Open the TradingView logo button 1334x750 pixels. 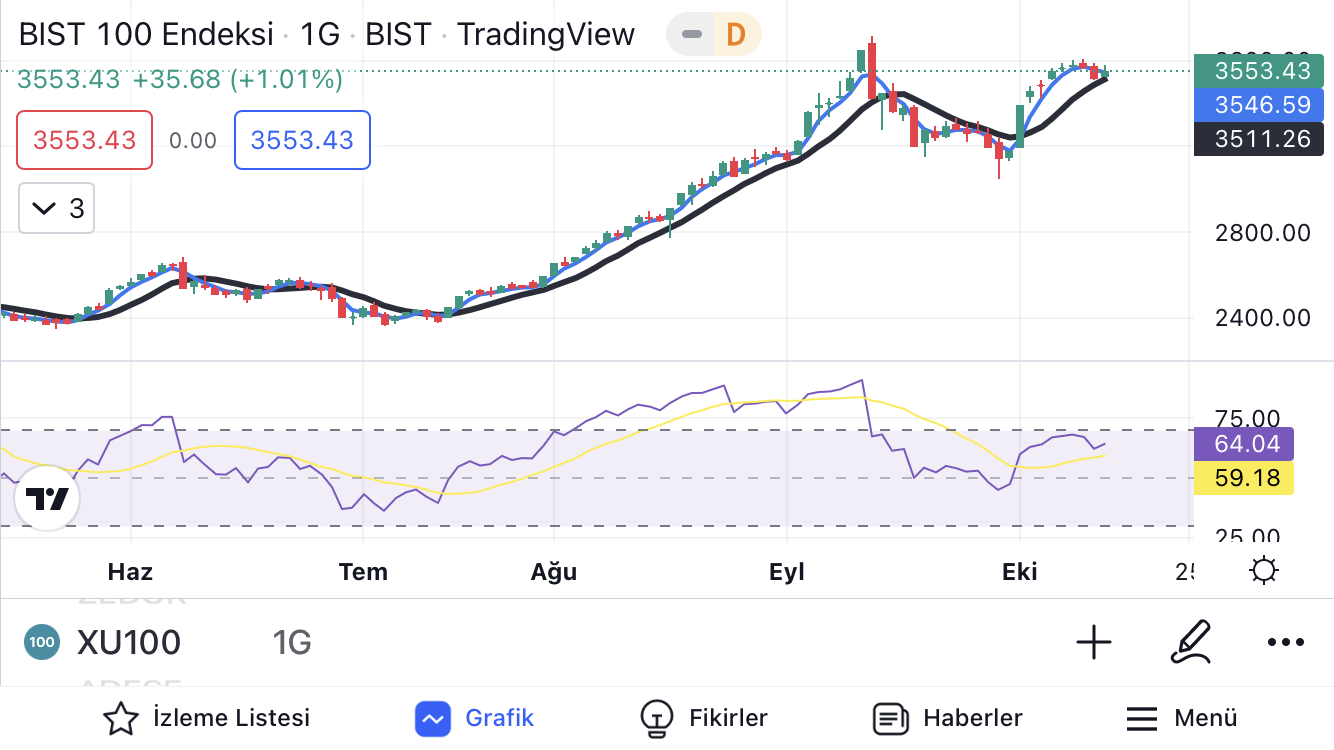[x=47, y=497]
